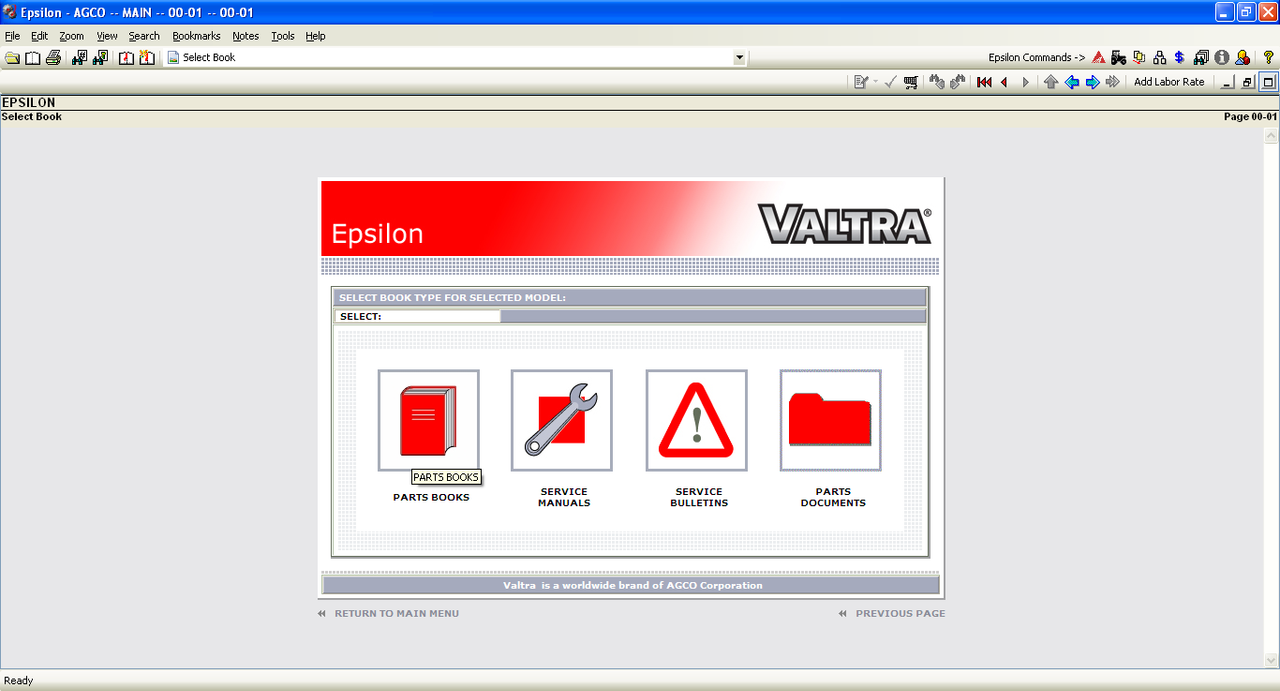Click the shopping cart toolbar icon
The image size is (1280, 691).
pos(911,82)
